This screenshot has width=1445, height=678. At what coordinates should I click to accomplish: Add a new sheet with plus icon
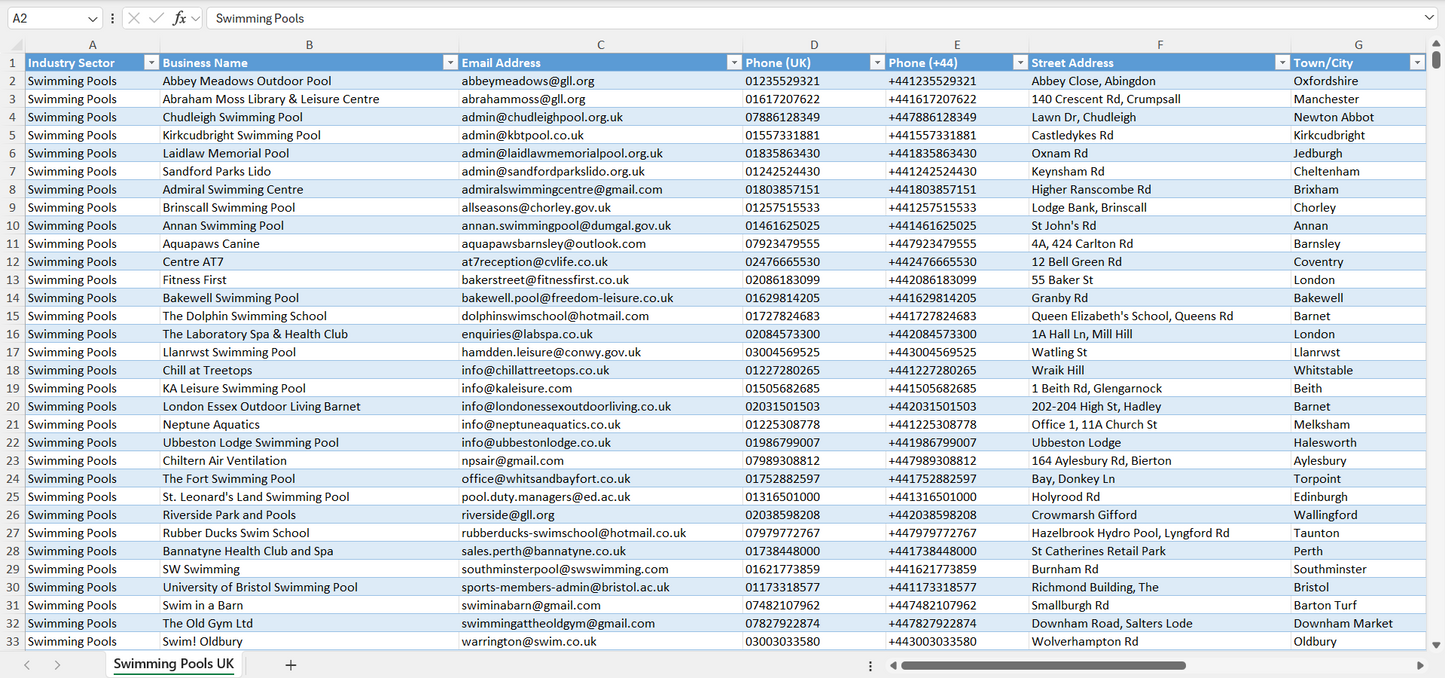[291, 665]
